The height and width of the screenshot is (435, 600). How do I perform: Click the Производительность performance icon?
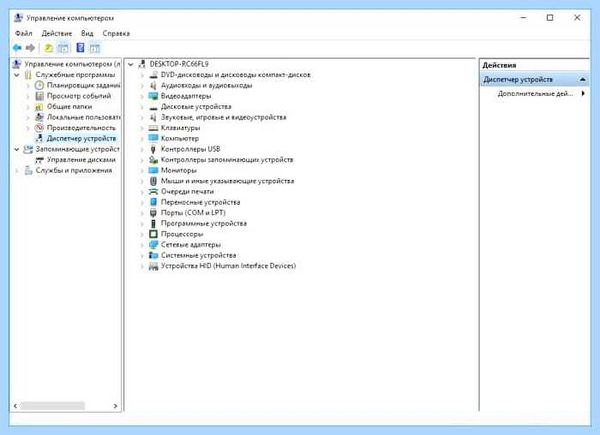coord(39,128)
